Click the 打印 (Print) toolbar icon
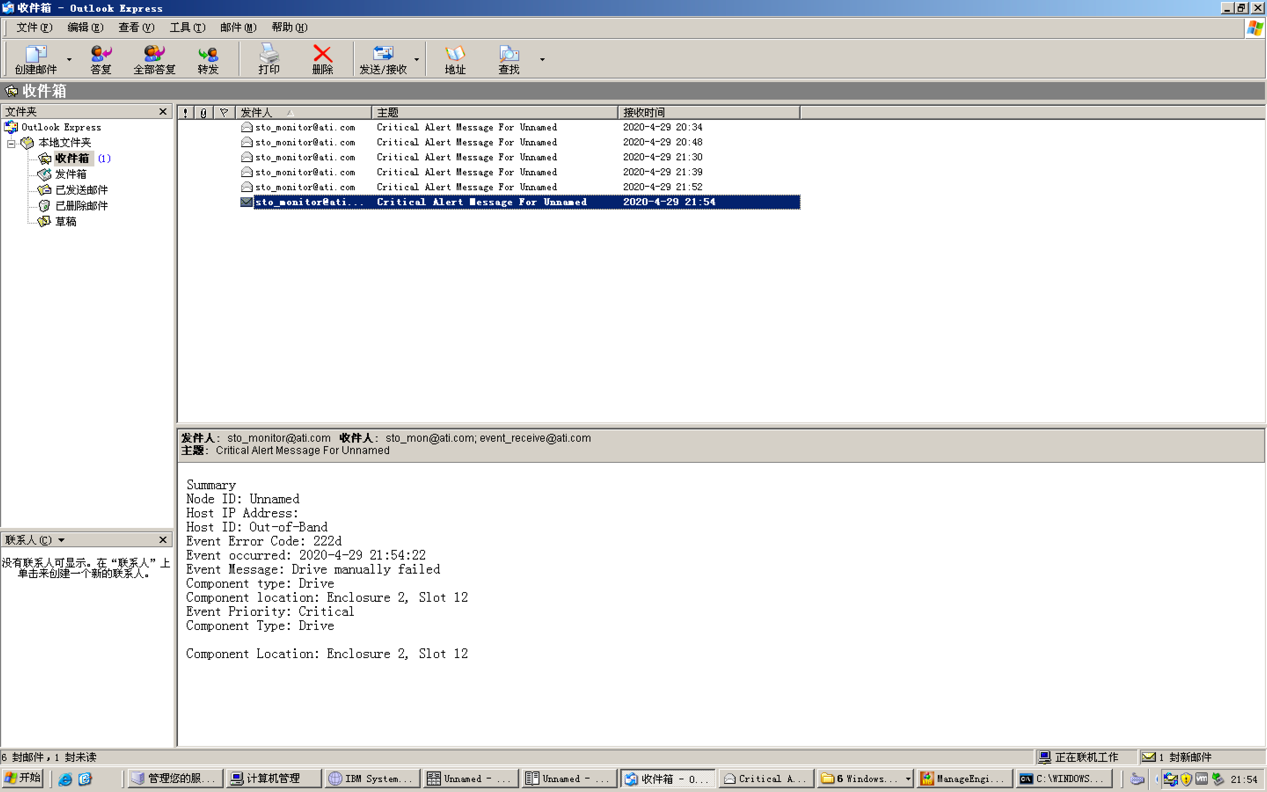Viewport: 1267px width, 792px height. coord(269,59)
